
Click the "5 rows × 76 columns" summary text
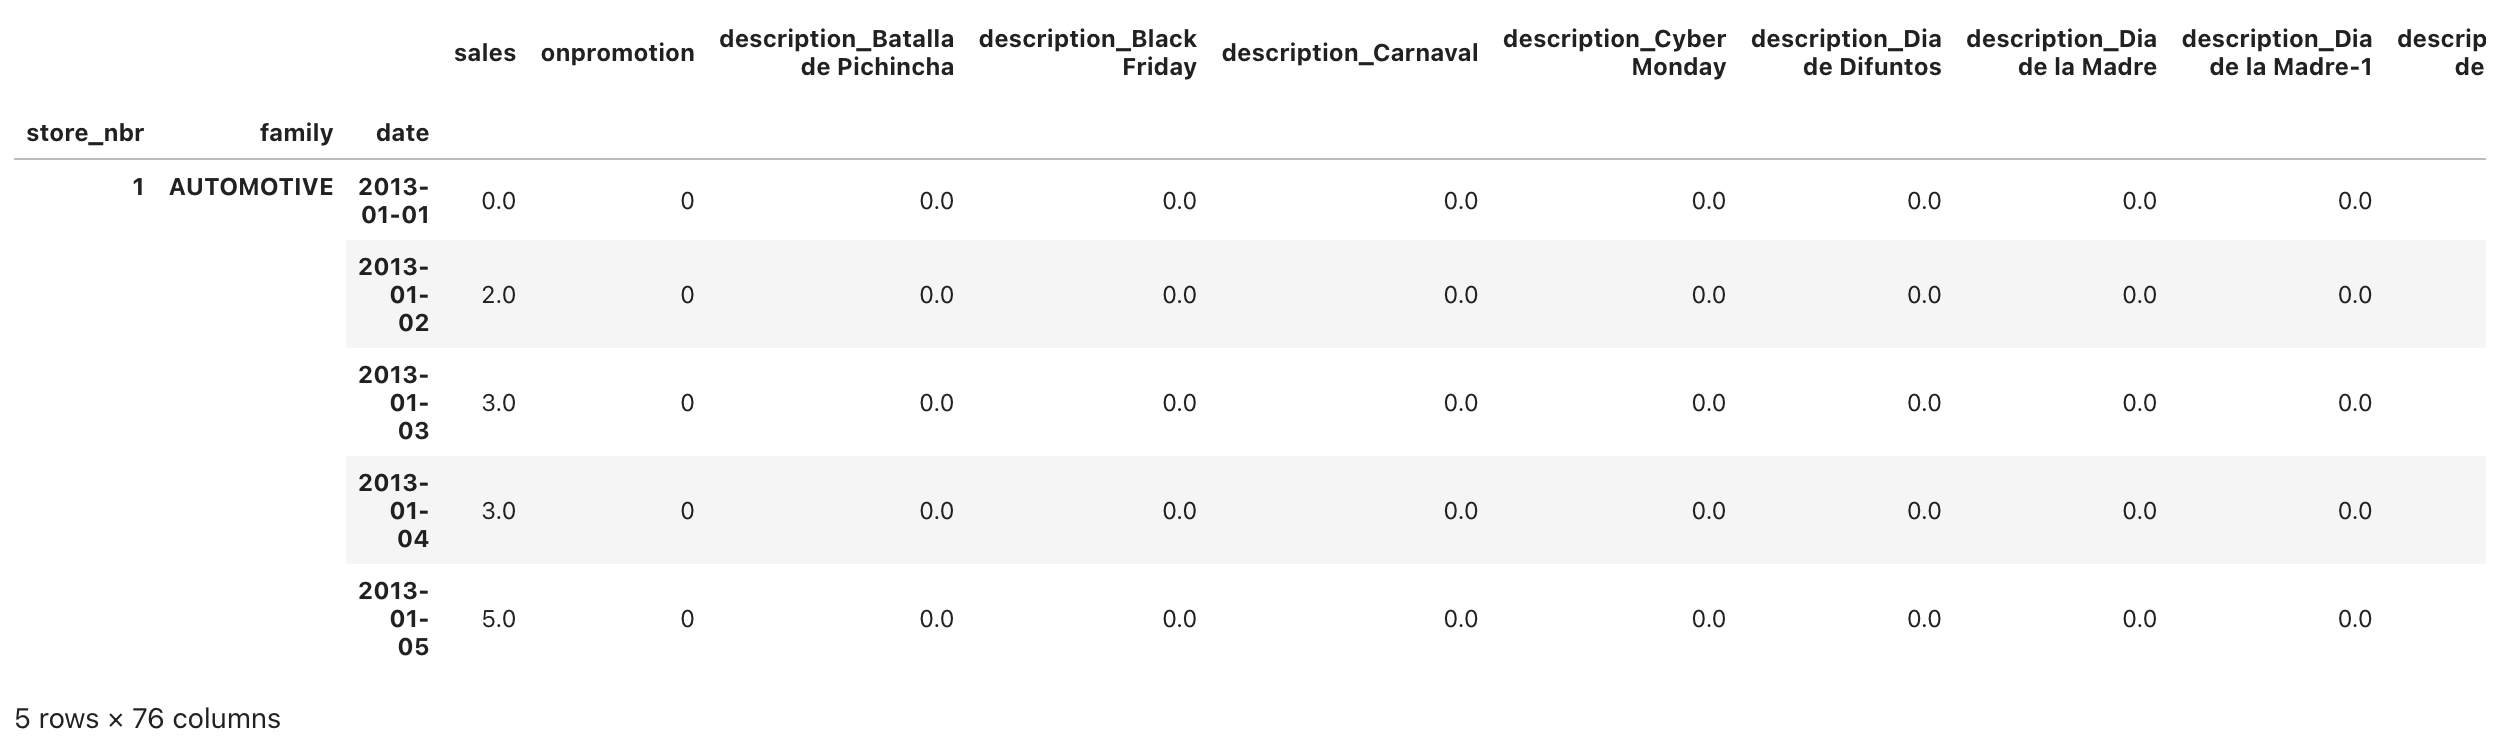tap(148, 719)
